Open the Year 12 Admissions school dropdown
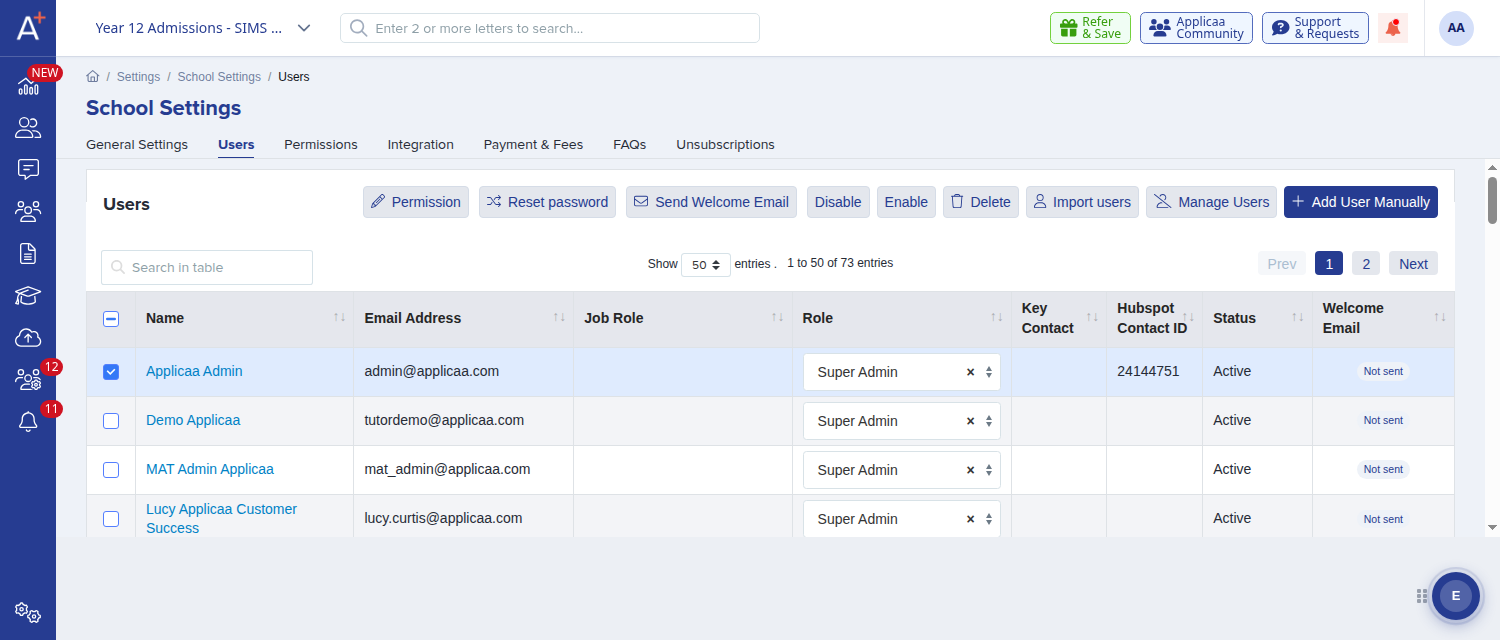The image size is (1500, 640). tap(203, 28)
